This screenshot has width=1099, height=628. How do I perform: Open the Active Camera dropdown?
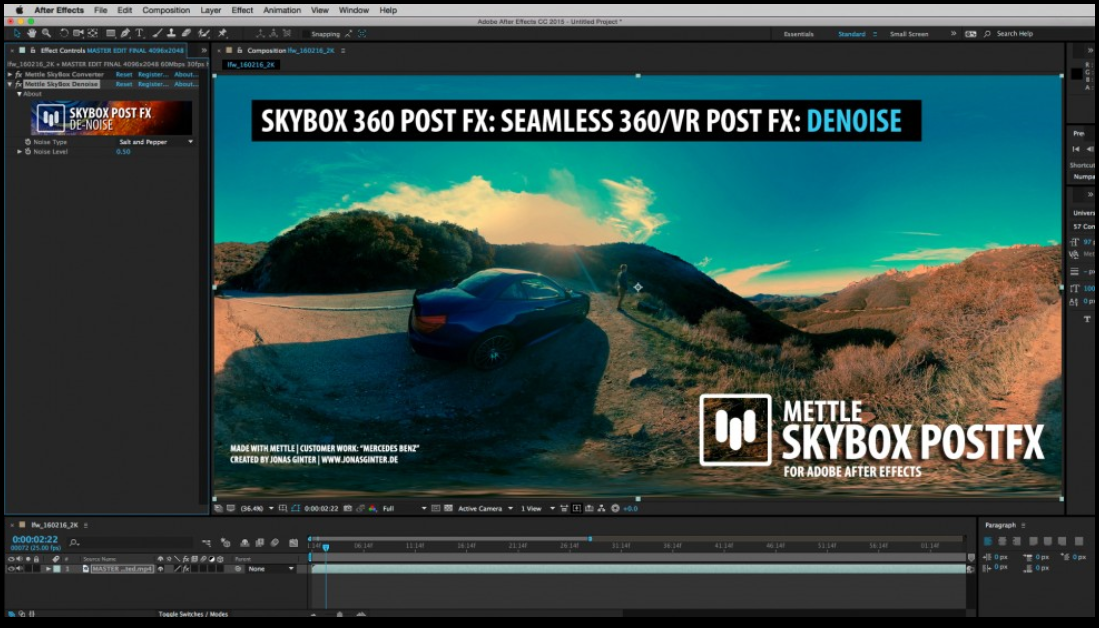tap(485, 509)
